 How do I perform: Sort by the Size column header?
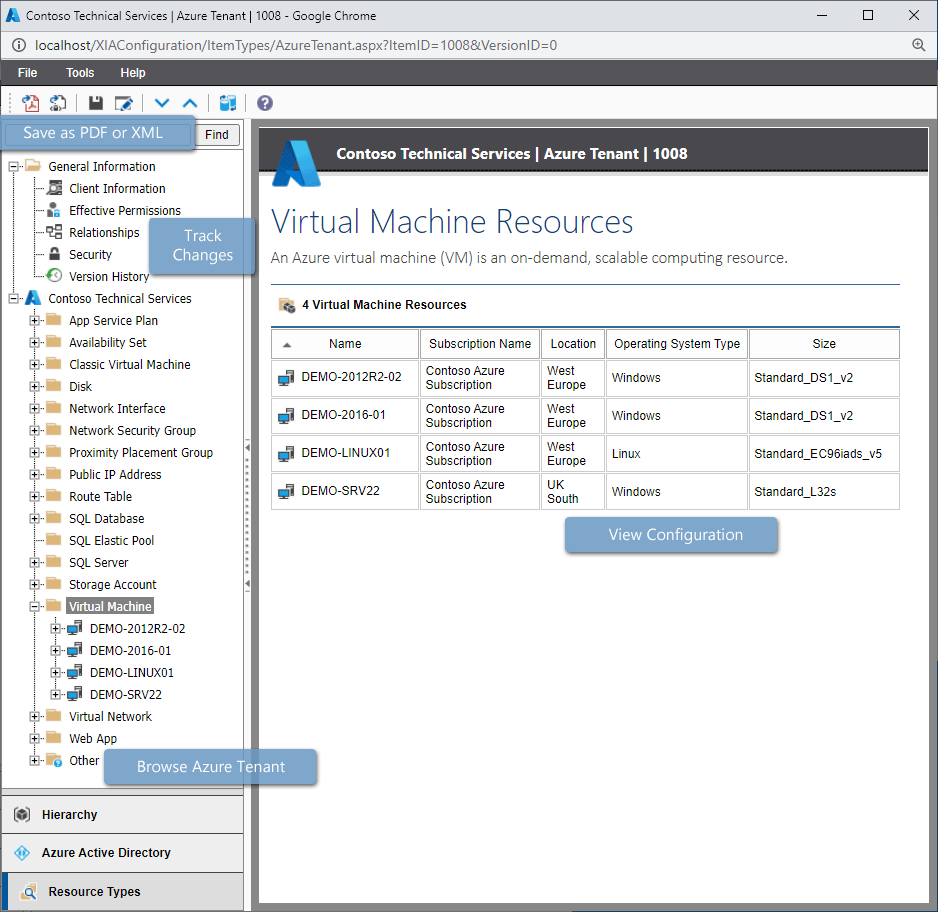(824, 344)
